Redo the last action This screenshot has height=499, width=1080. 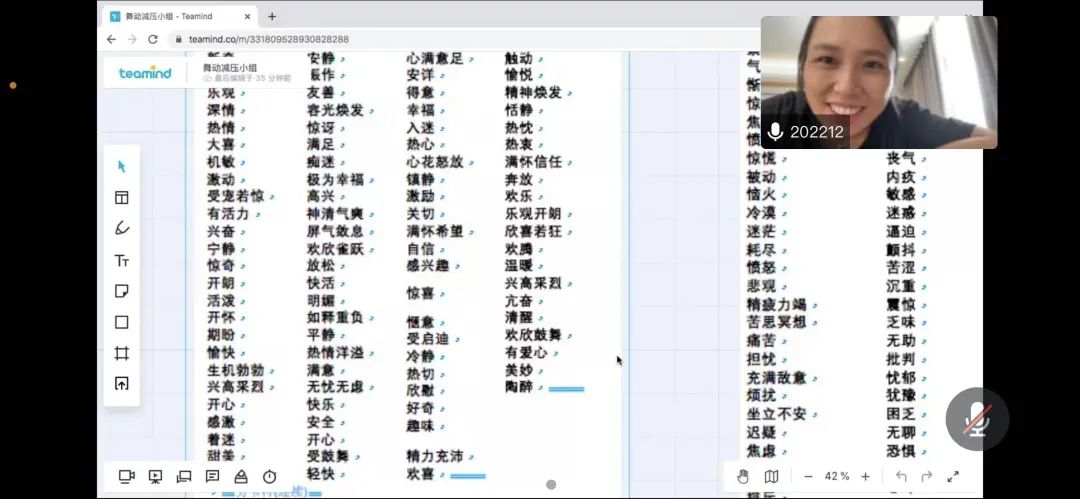click(926, 476)
